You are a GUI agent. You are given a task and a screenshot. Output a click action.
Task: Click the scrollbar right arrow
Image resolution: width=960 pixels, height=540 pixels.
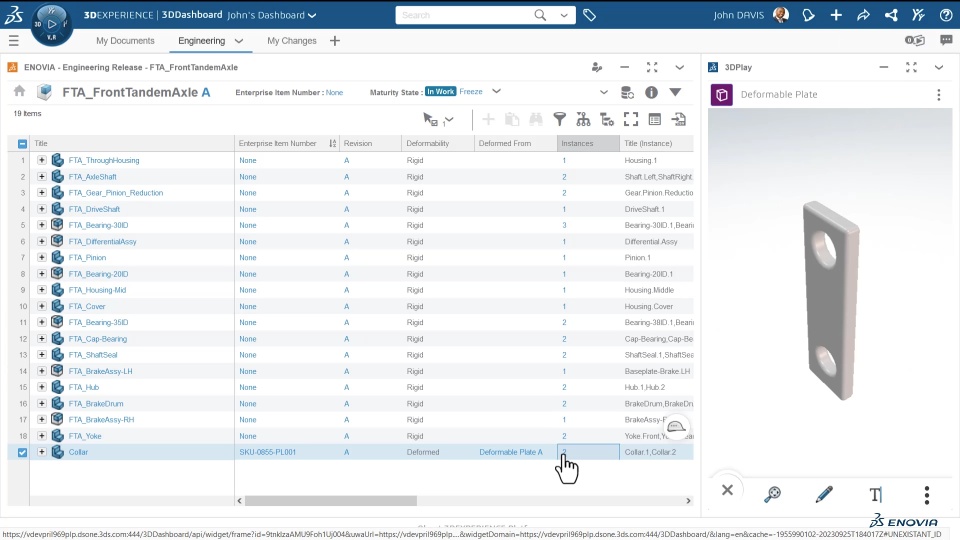[x=688, y=501]
